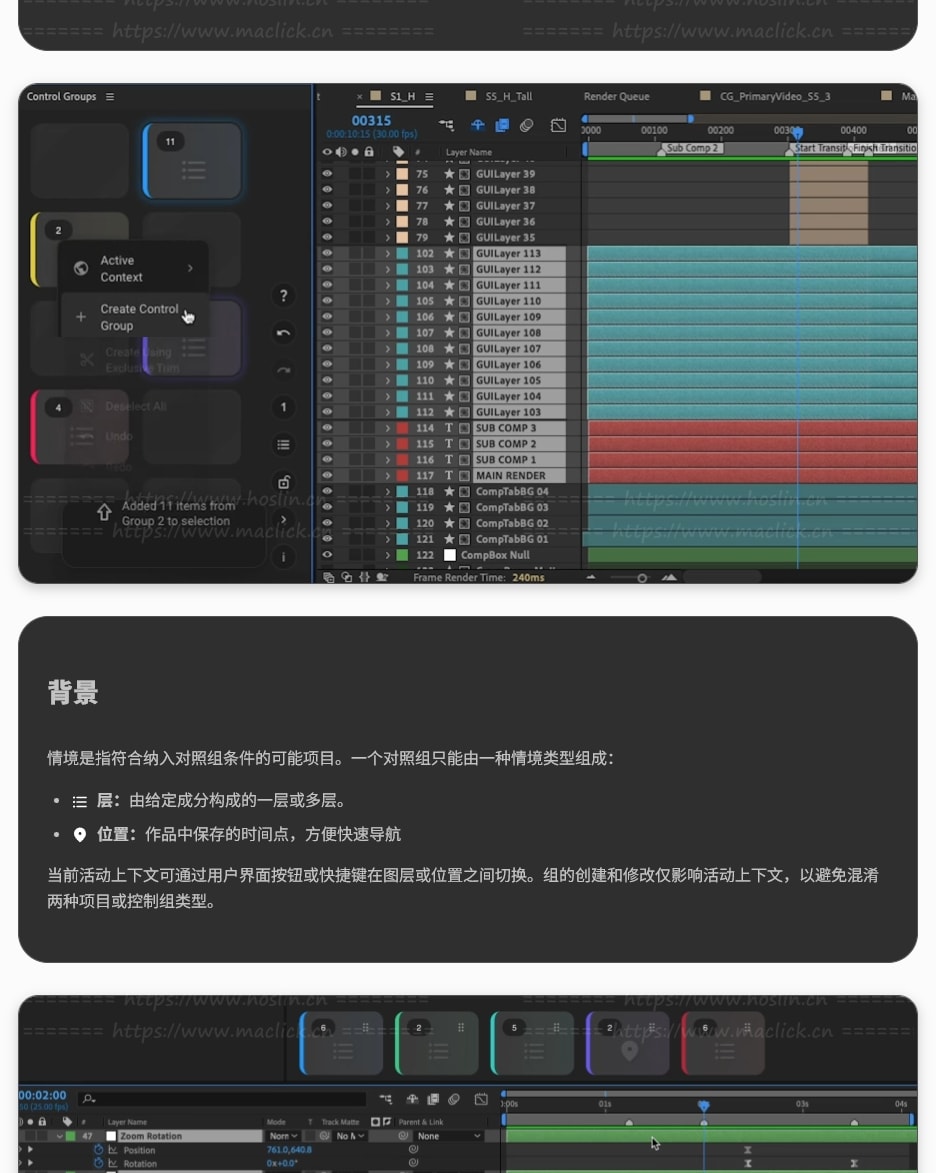Hide MAIN RENDER layer eye icon
This screenshot has width=936, height=1173.
(327, 475)
